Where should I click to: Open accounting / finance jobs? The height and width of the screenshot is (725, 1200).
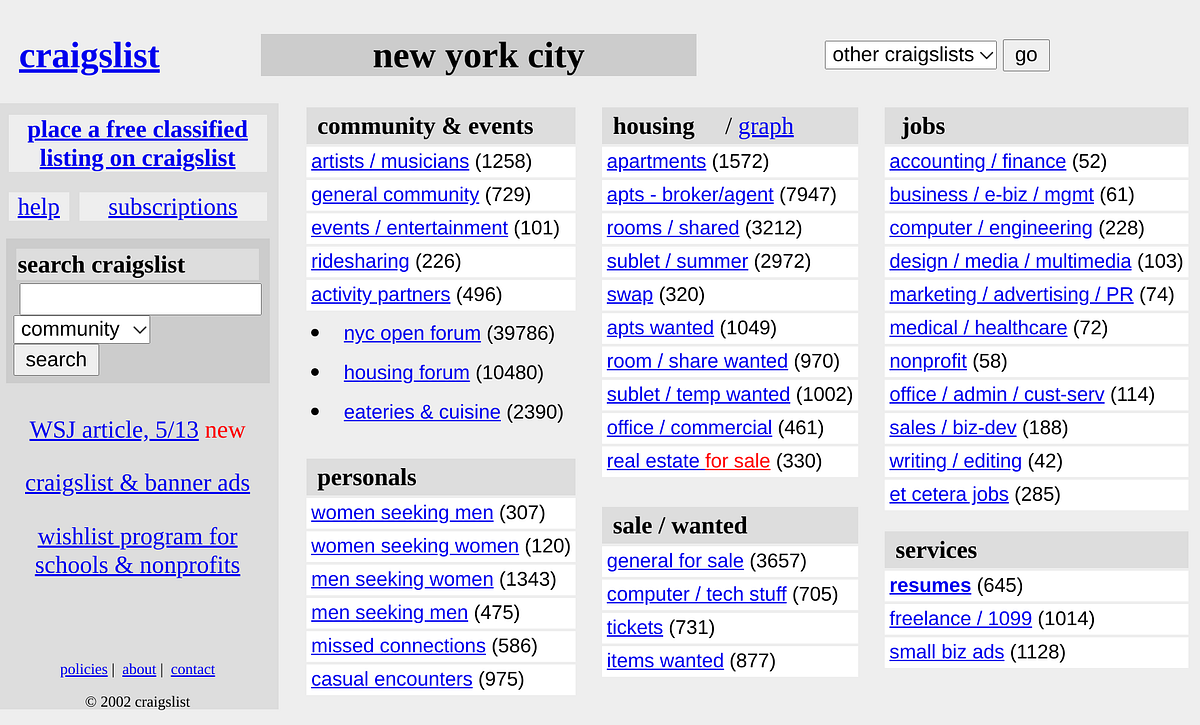(978, 161)
